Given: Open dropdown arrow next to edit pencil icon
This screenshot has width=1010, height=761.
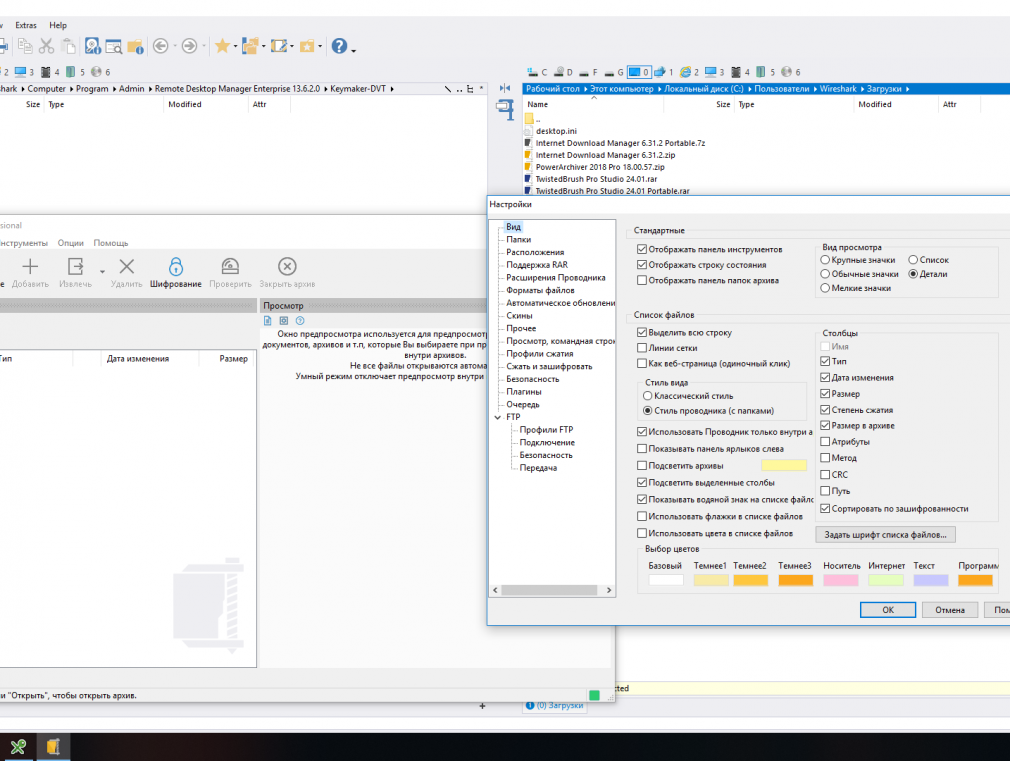Looking at the screenshot, I should click(292, 46).
